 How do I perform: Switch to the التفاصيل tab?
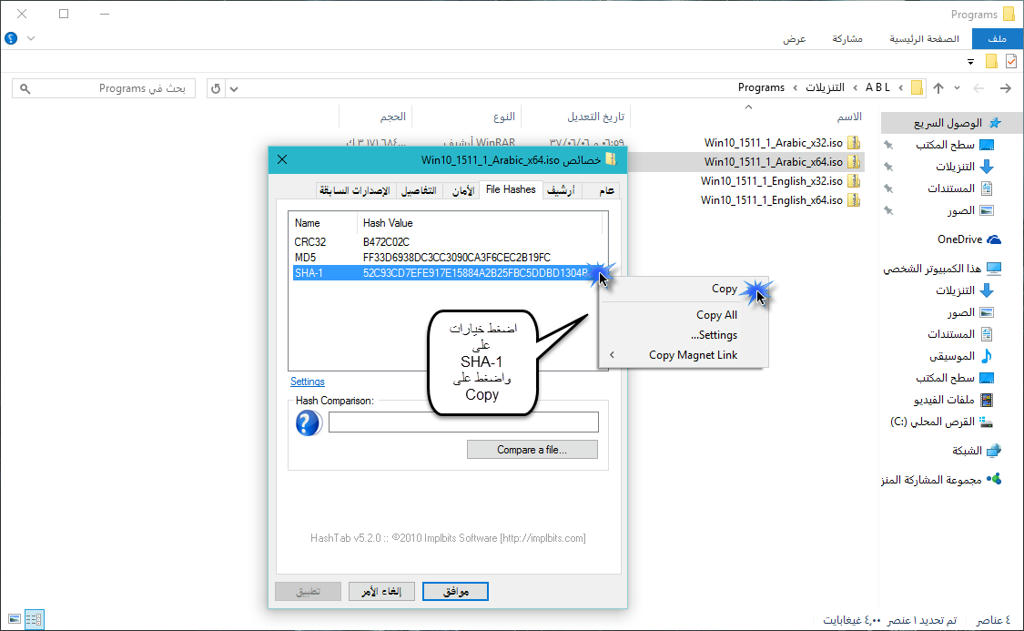point(419,190)
